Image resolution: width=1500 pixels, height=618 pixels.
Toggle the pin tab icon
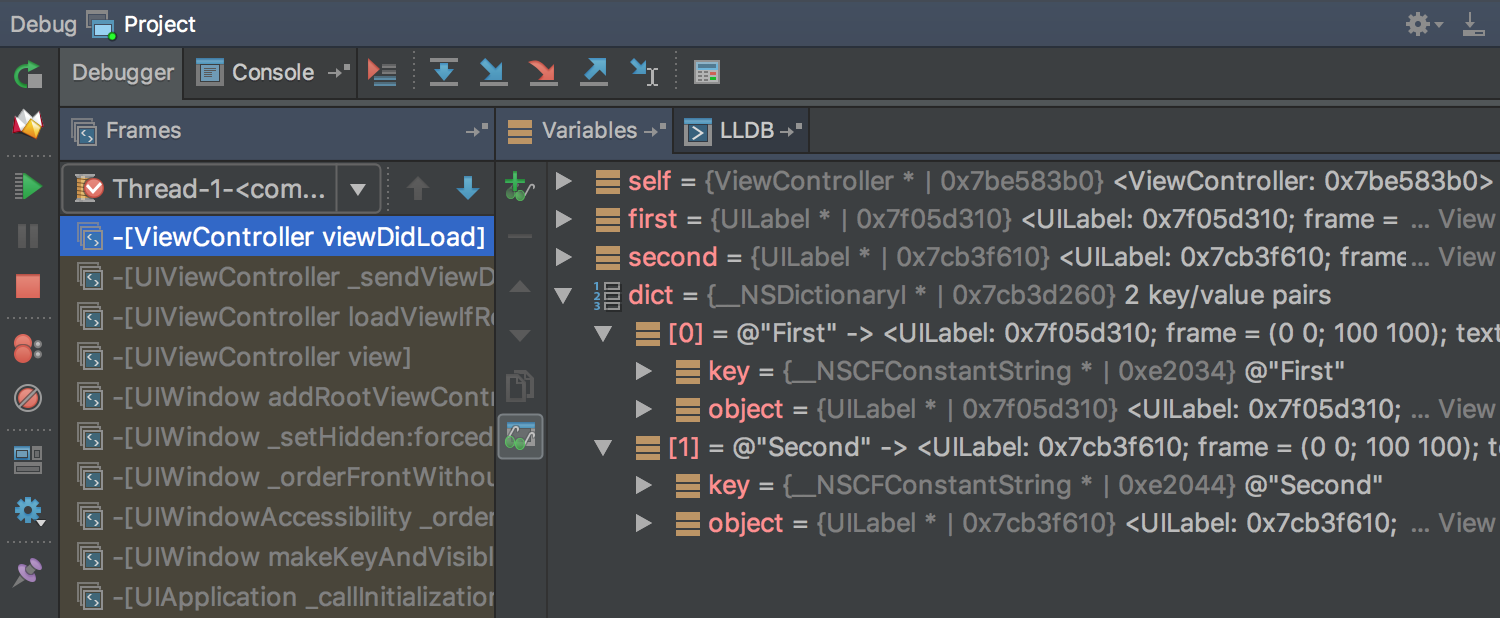28,573
